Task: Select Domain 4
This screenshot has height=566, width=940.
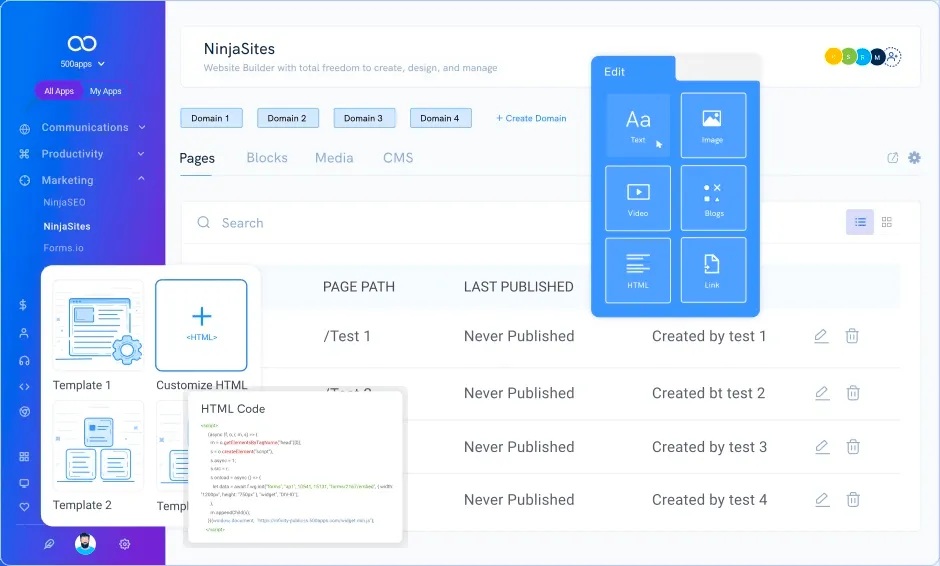Action: tap(441, 118)
